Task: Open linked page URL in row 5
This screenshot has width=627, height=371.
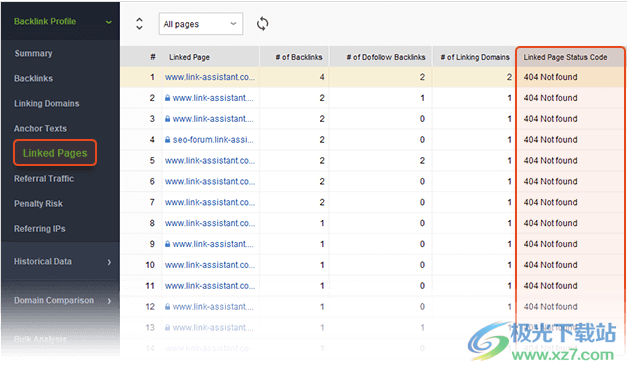Action: click(210, 160)
